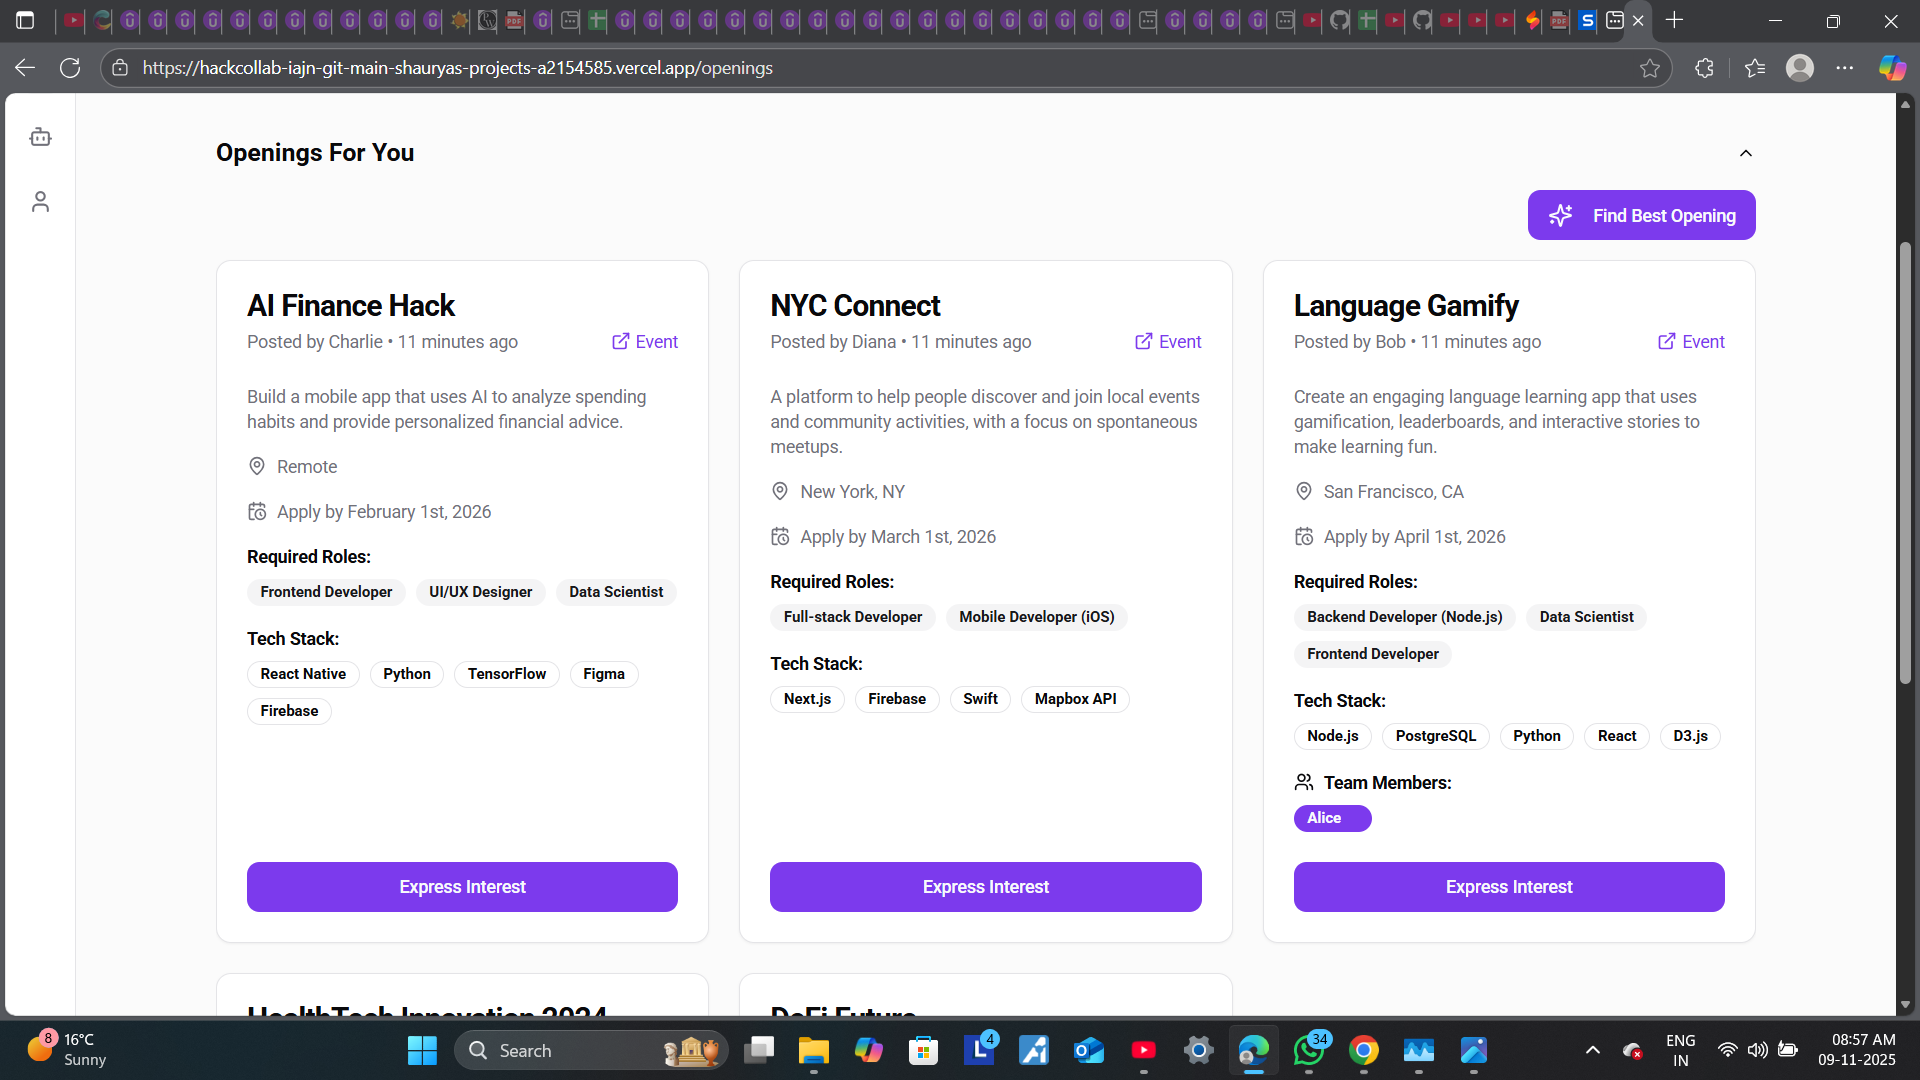Show hidden icons in the system tray
Screen dimensions: 1920x1080
click(x=1592, y=1050)
